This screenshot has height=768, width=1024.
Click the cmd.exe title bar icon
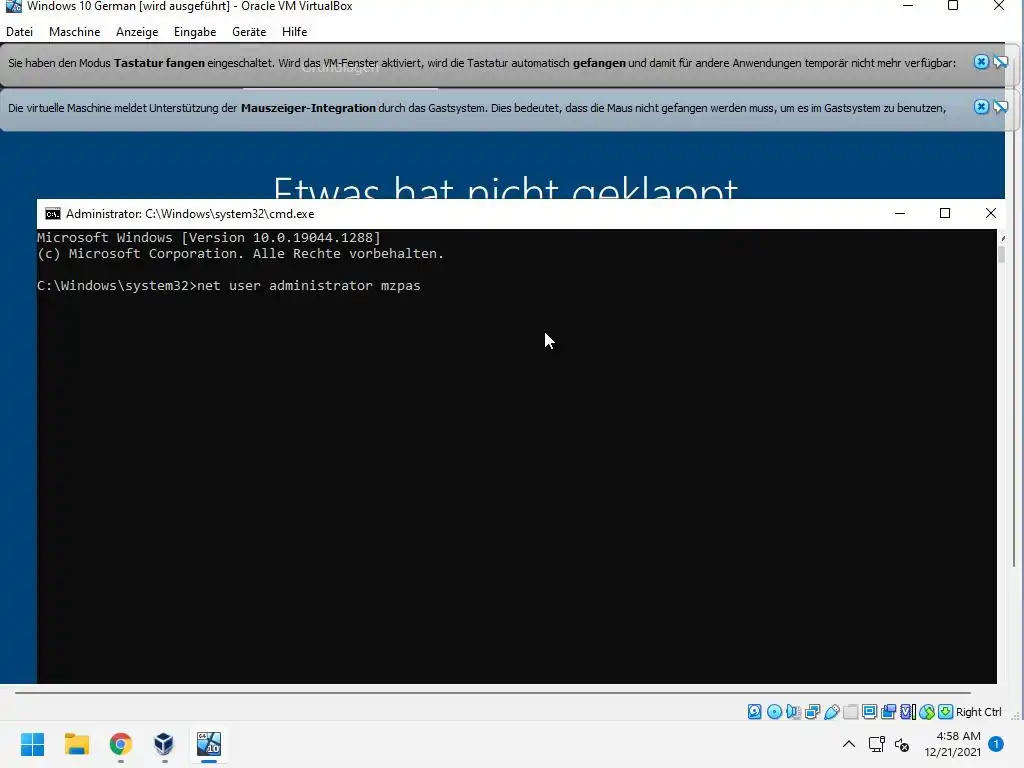point(52,214)
